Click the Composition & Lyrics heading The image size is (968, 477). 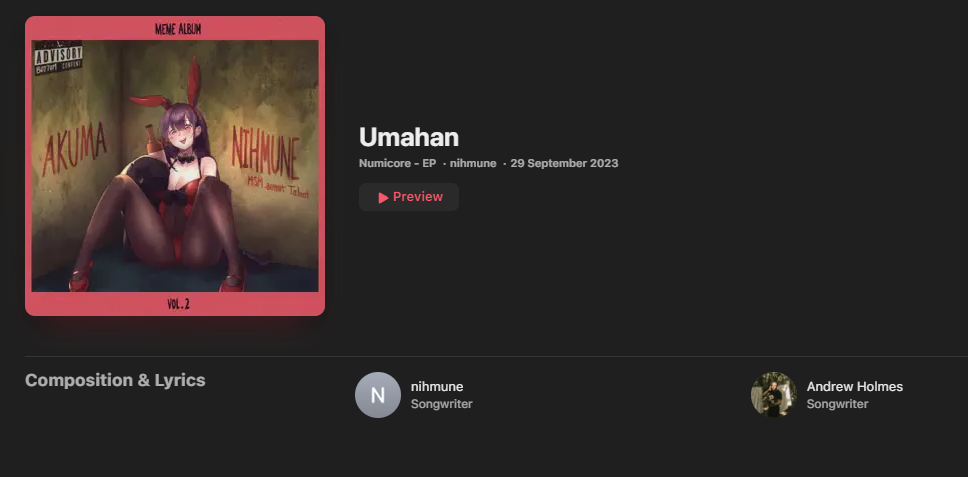115,380
